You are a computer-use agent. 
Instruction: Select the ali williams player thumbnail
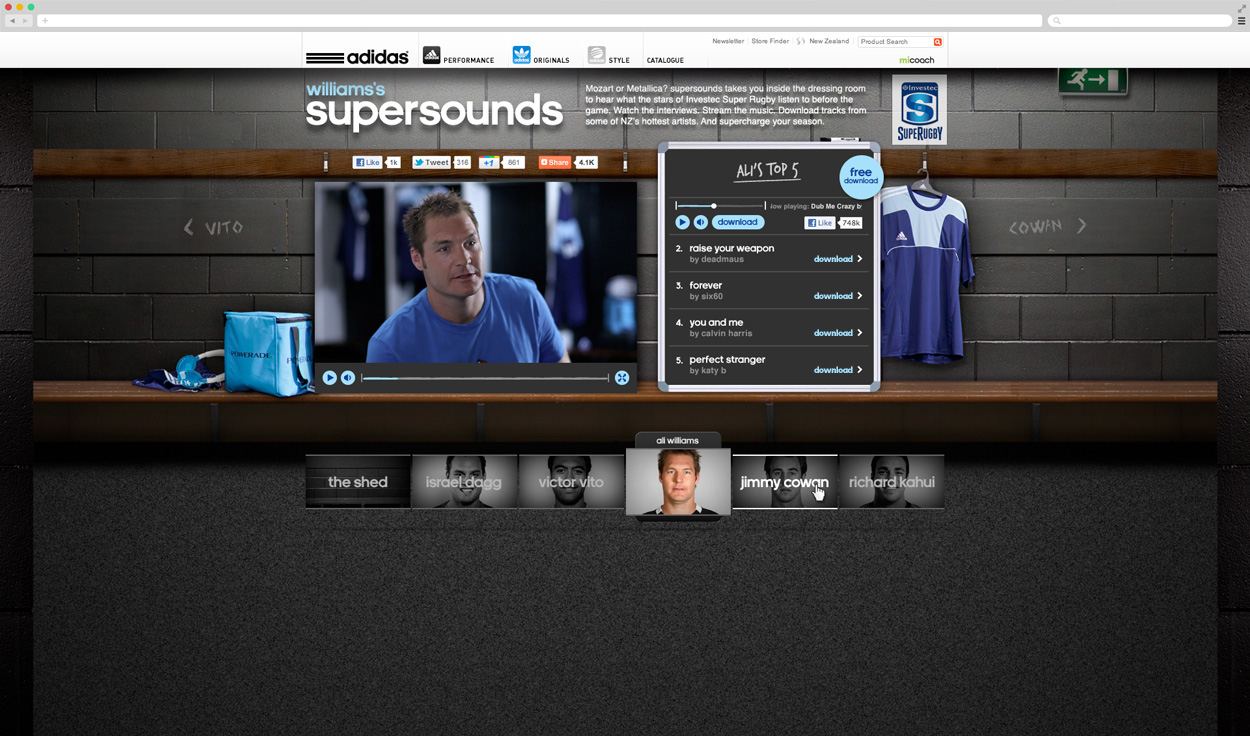pyautogui.click(x=678, y=482)
